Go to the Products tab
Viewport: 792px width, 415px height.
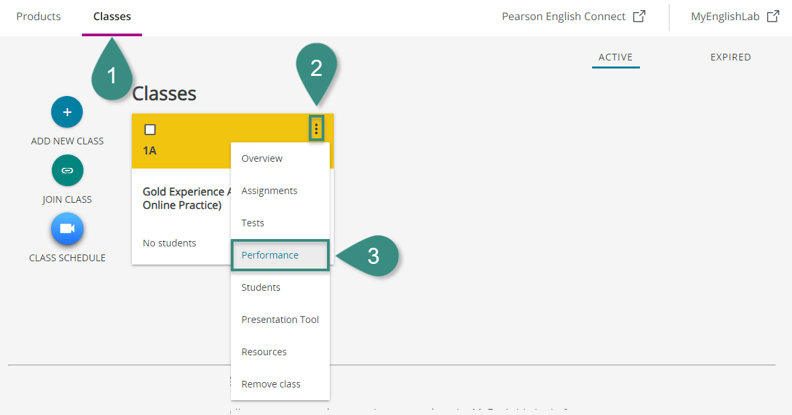click(38, 17)
